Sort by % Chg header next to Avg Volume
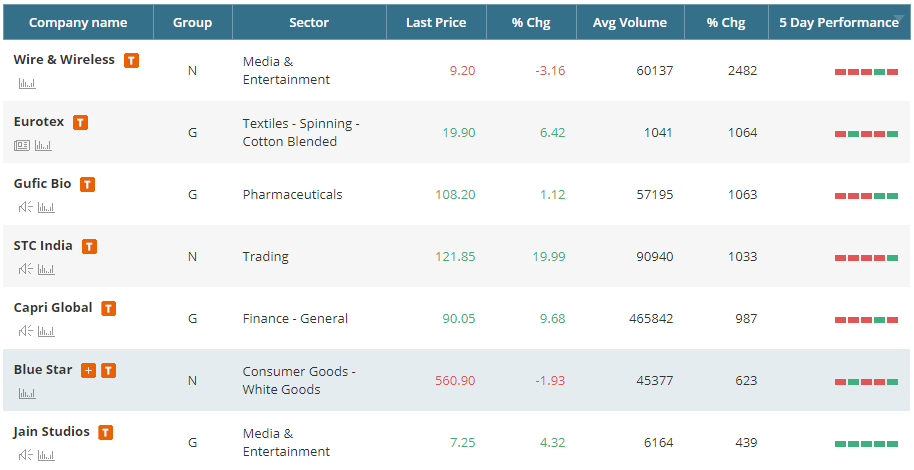This screenshot has height=470, width=914. point(726,23)
